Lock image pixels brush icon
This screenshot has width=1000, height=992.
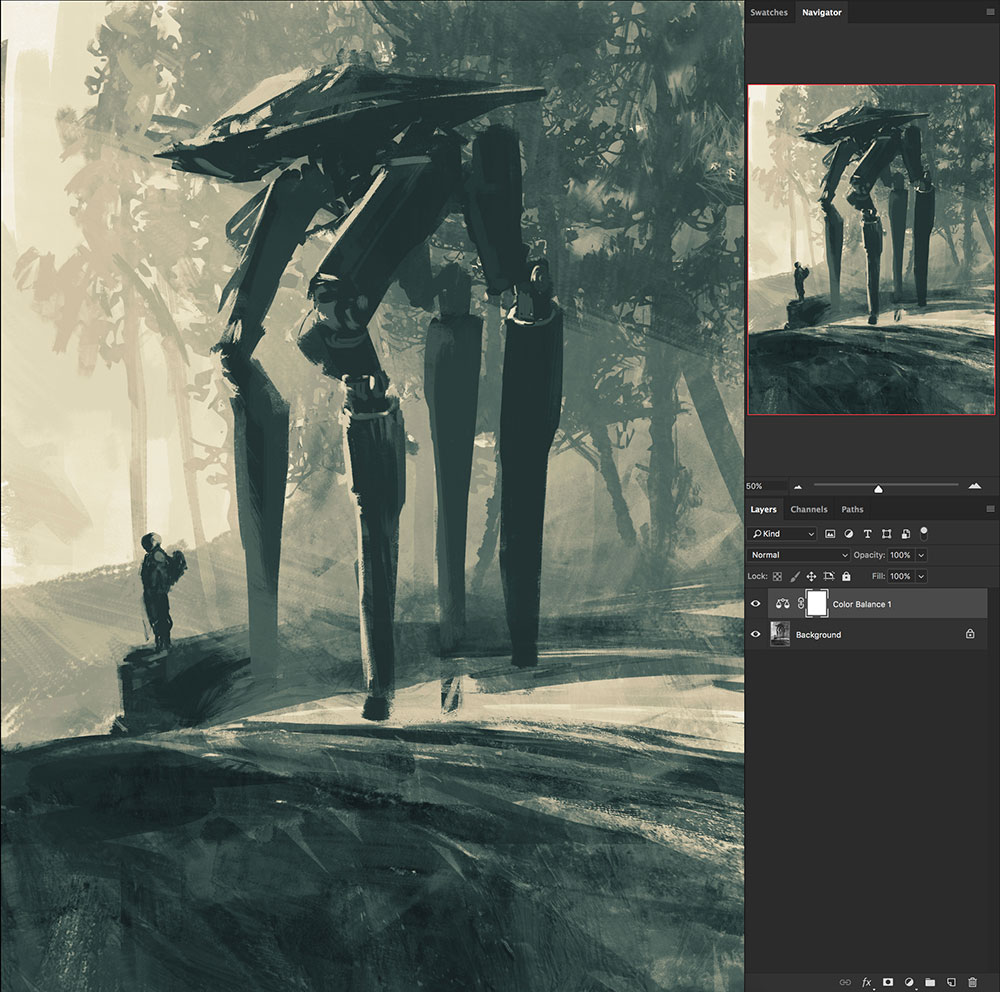tap(795, 576)
